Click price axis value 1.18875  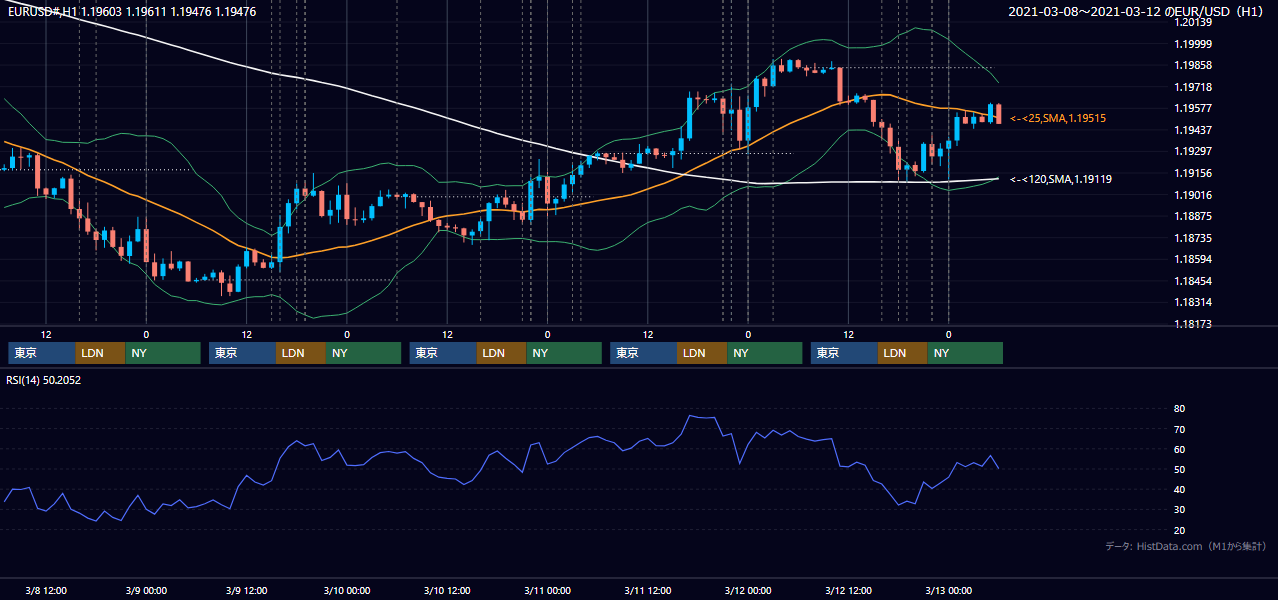[x=1193, y=216]
